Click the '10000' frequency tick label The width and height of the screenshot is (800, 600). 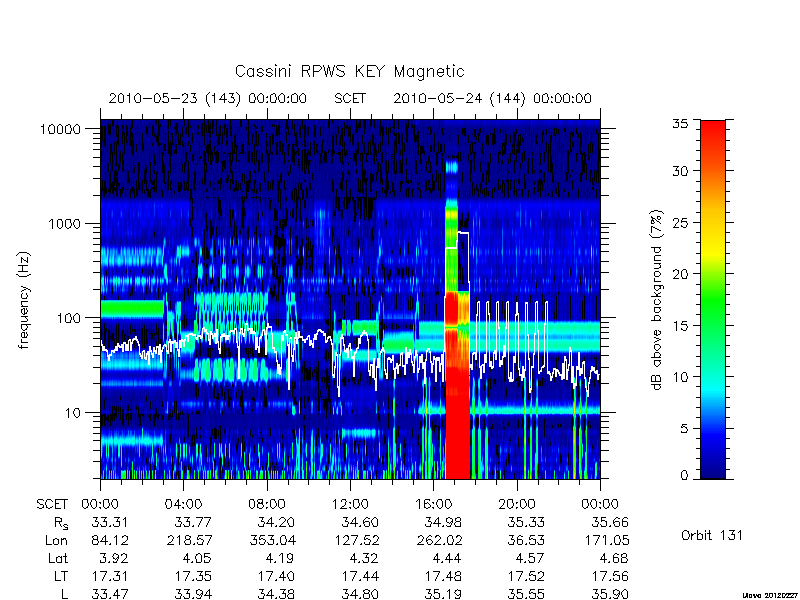tap(60, 130)
